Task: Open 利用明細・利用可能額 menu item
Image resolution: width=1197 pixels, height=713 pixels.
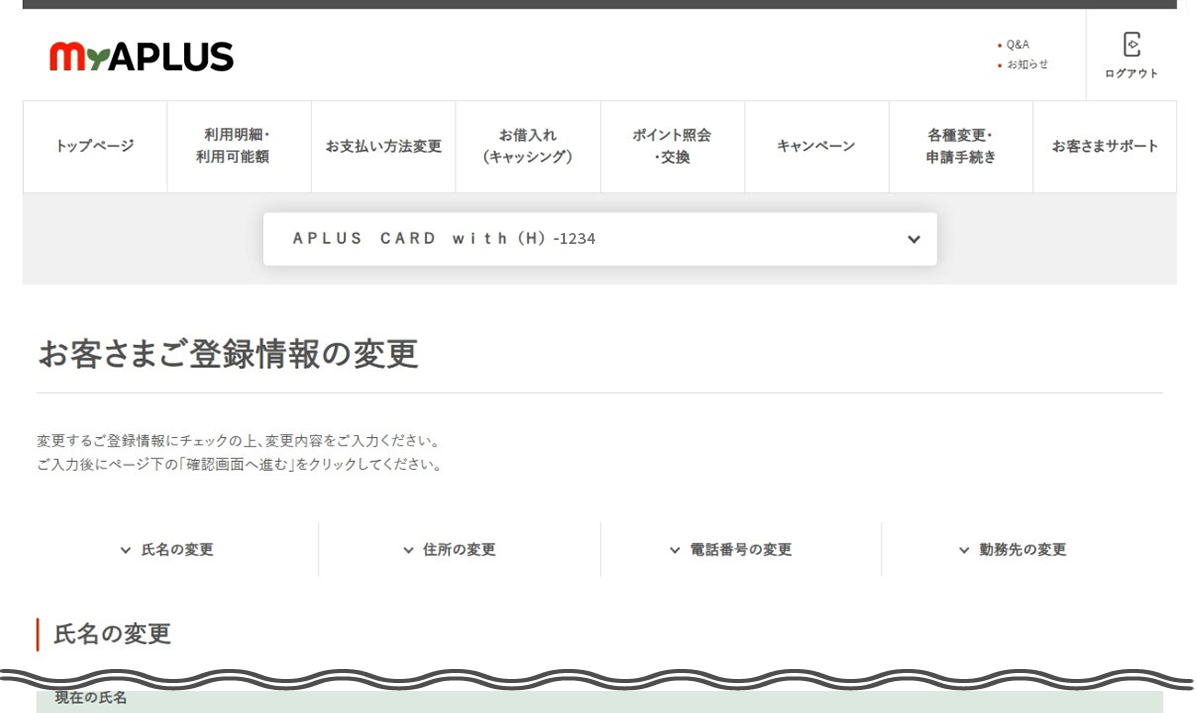Action: tap(239, 146)
